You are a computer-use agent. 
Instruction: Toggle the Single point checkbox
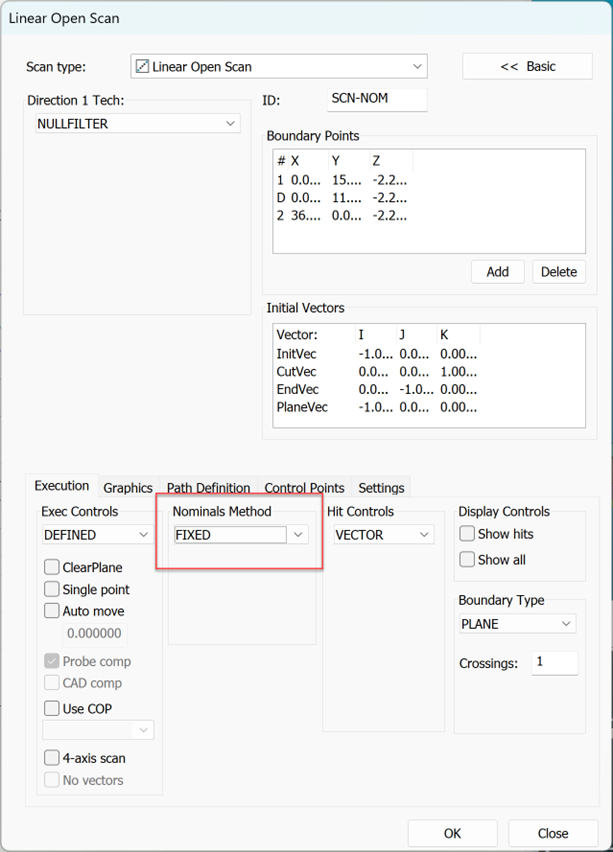[x=52, y=589]
